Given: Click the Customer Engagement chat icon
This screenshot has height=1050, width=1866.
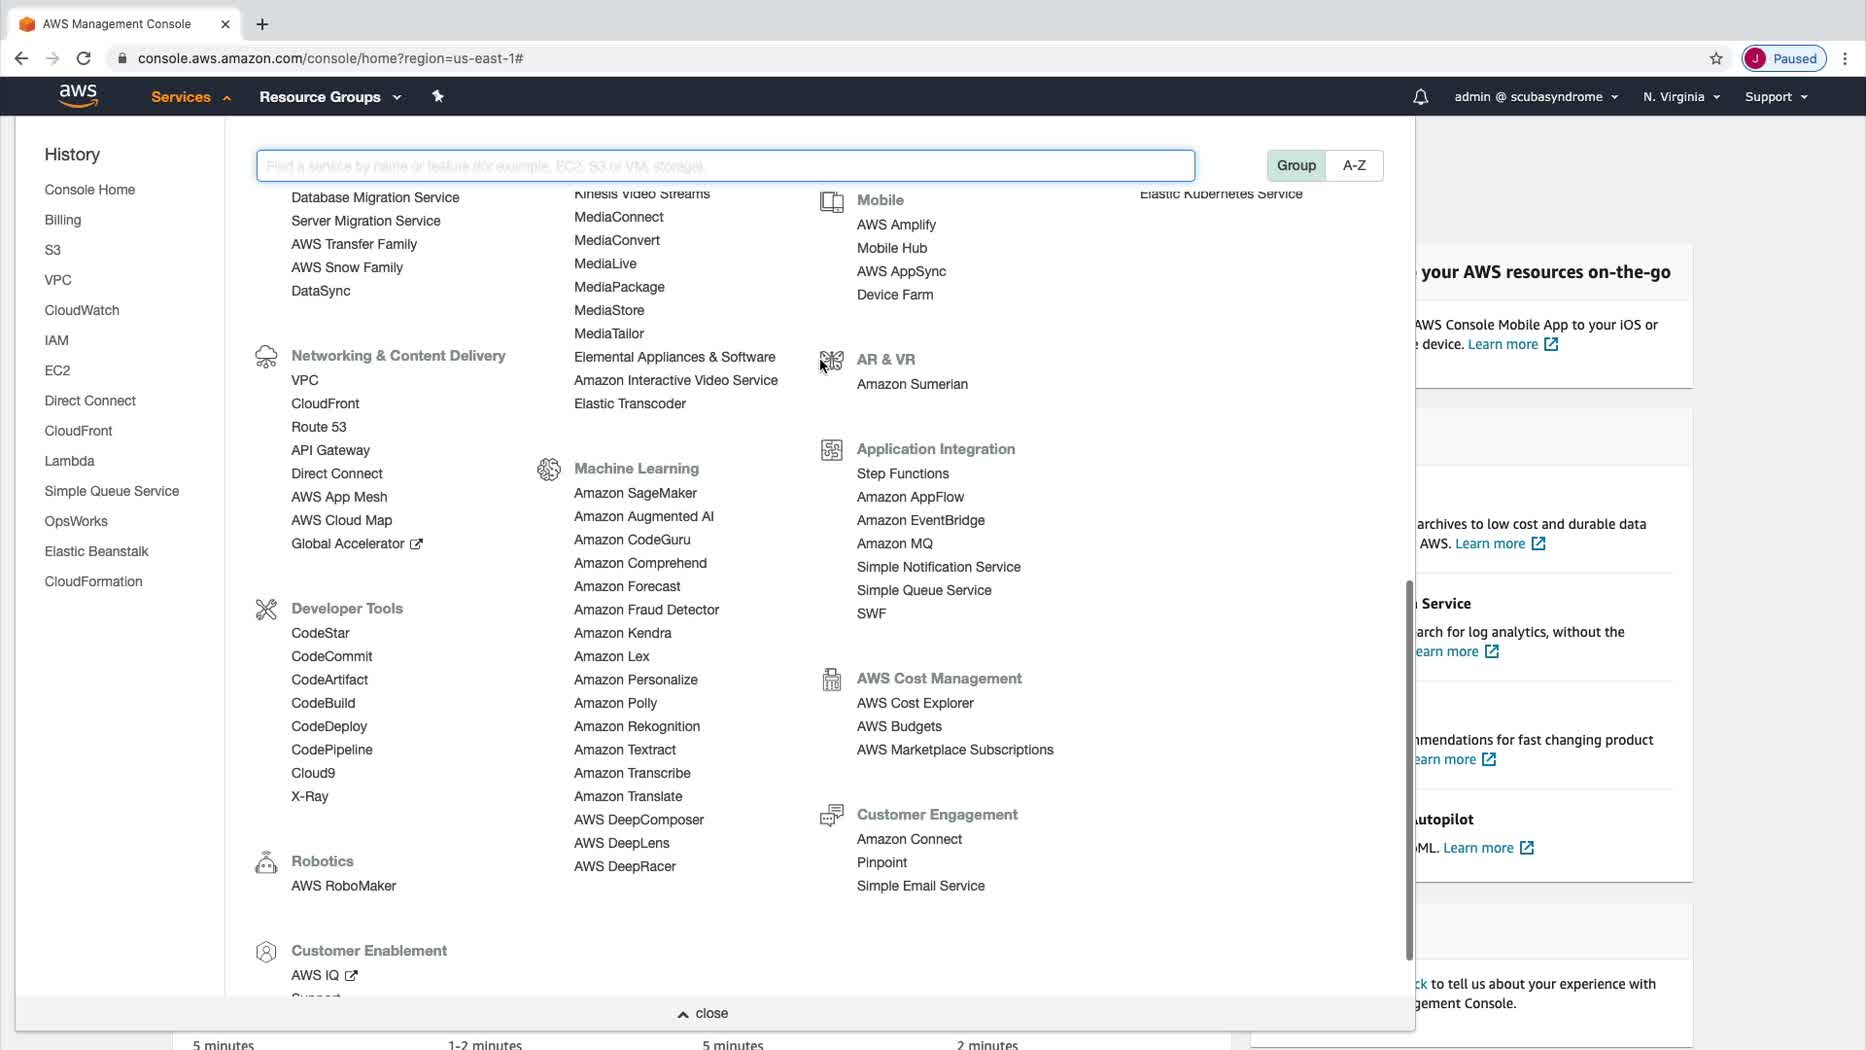Looking at the screenshot, I should tap(832, 815).
